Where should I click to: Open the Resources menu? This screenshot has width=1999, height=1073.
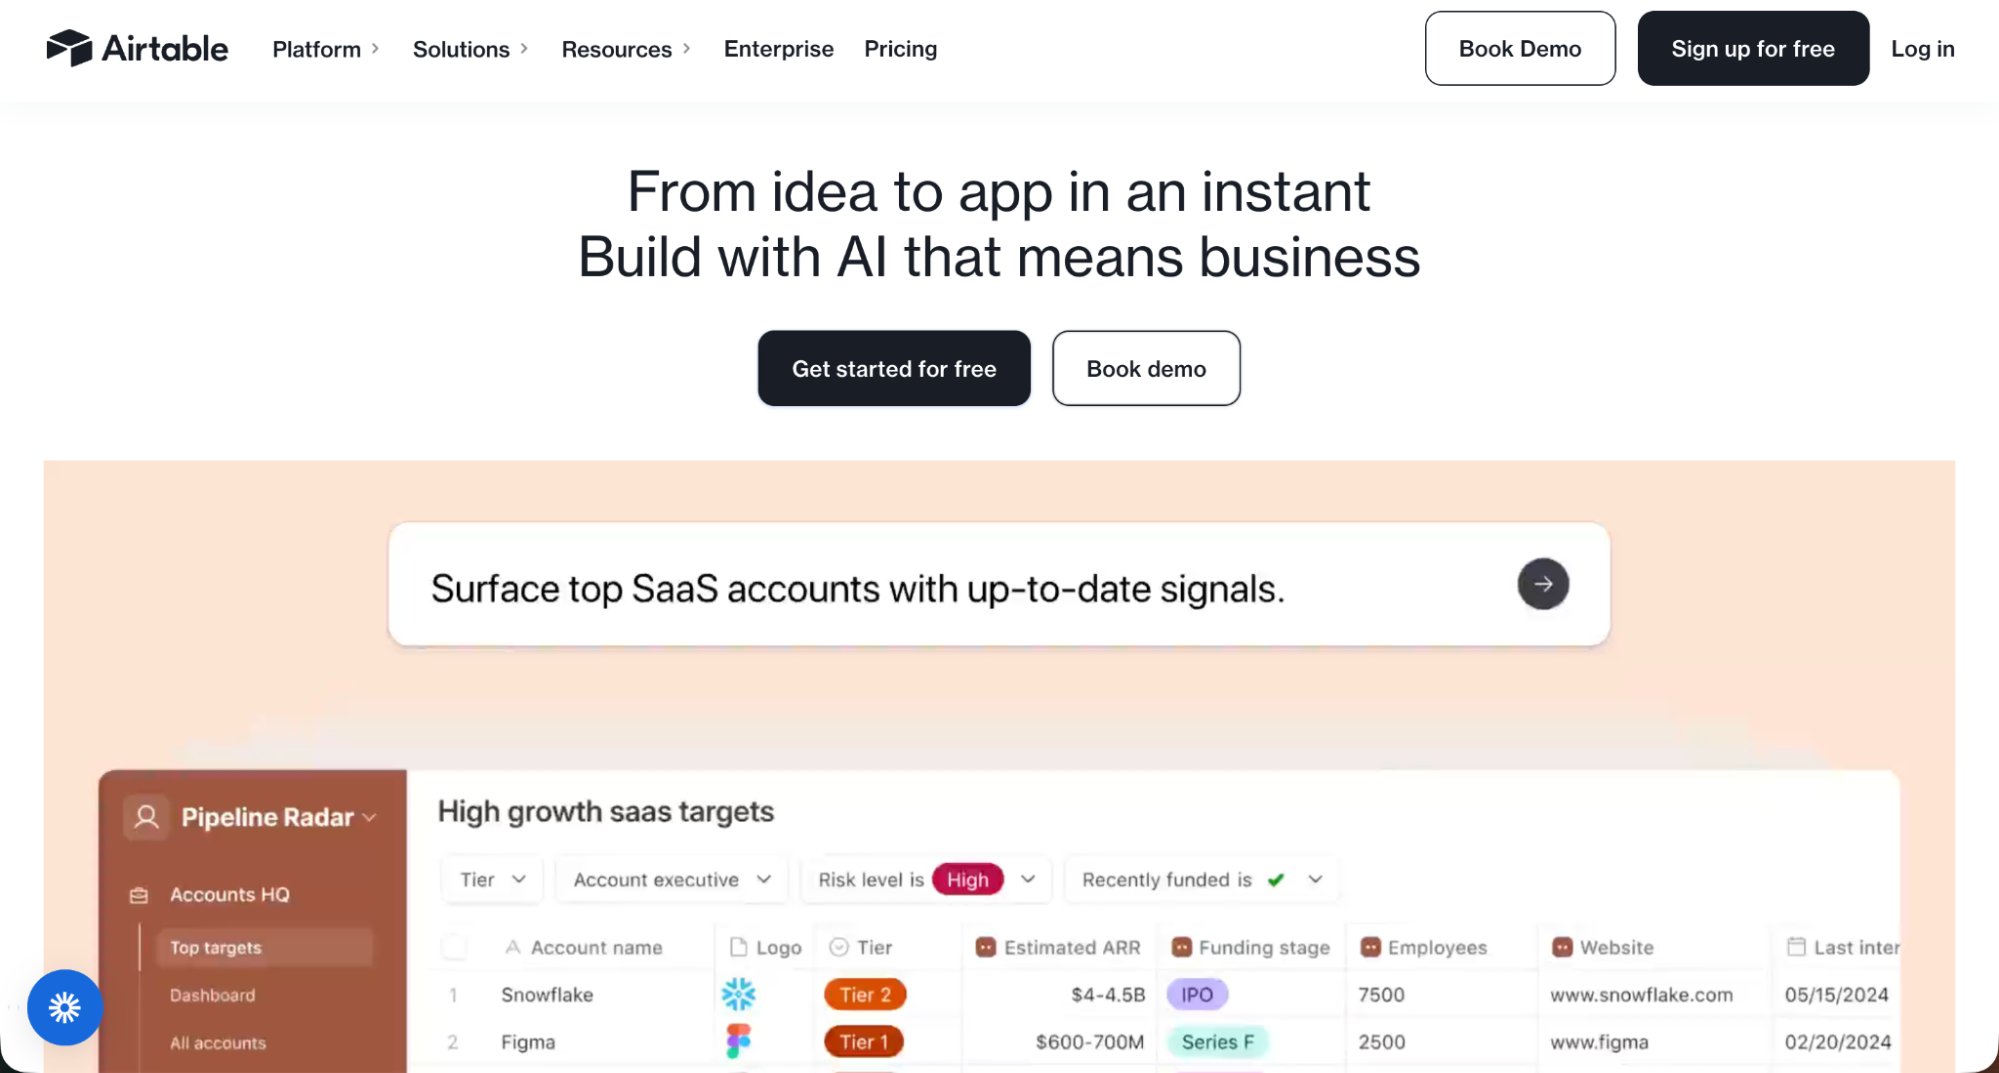point(616,48)
